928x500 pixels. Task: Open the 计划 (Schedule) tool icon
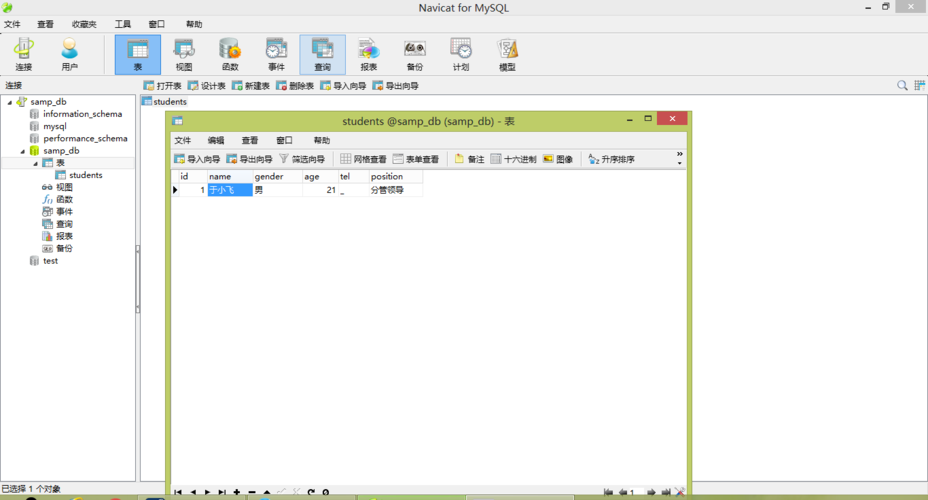tap(461, 54)
